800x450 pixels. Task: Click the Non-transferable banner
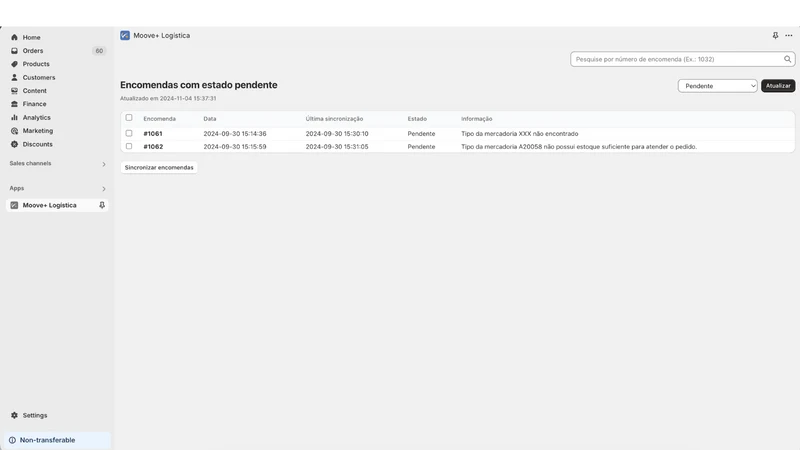(57, 440)
